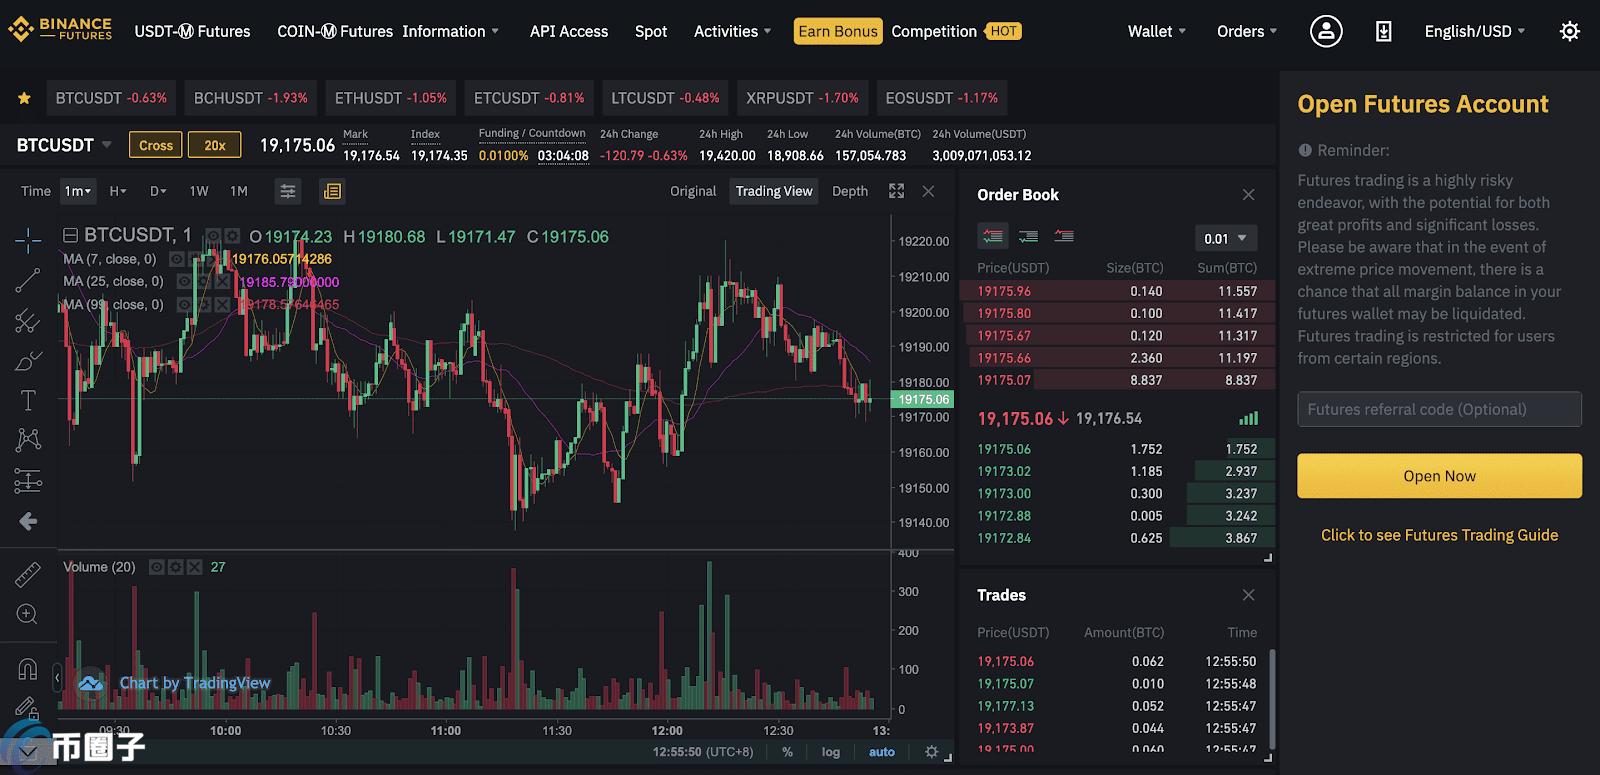Select the crosshair cursor tool
This screenshot has width=1600, height=775.
[x=28, y=239]
